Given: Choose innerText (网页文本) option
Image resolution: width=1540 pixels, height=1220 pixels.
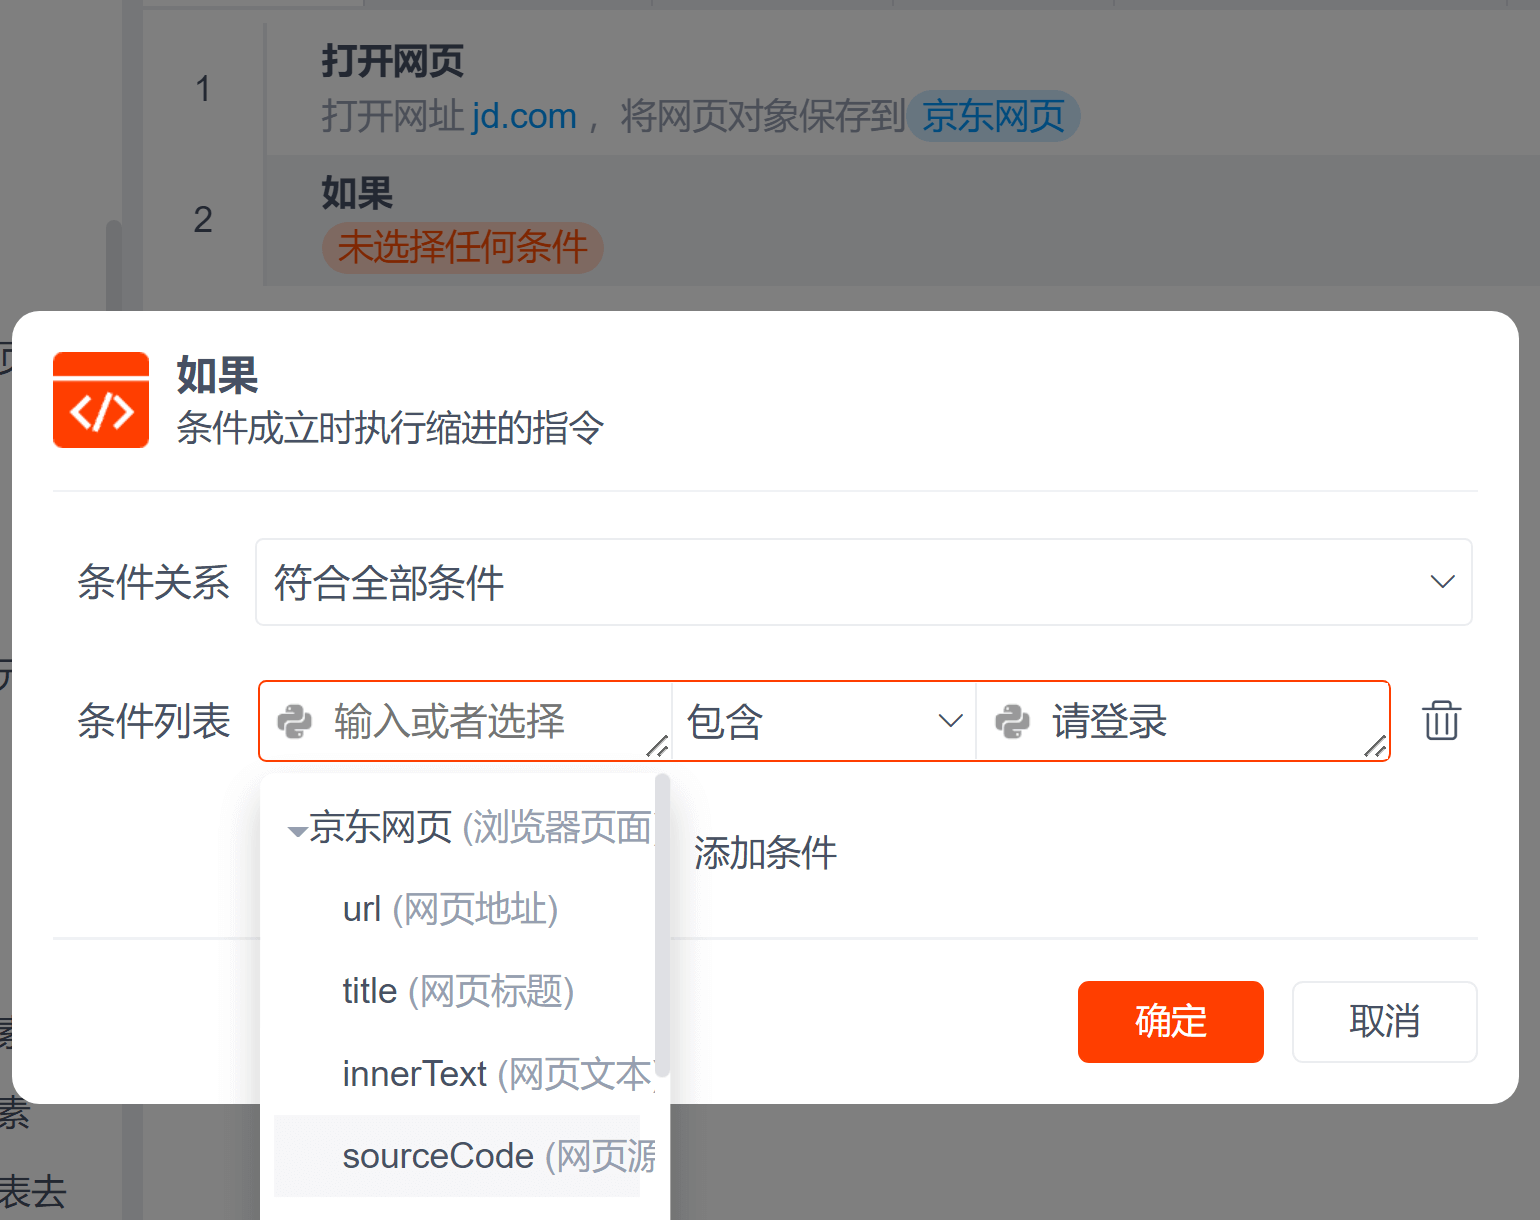Looking at the screenshot, I should coord(496,1074).
